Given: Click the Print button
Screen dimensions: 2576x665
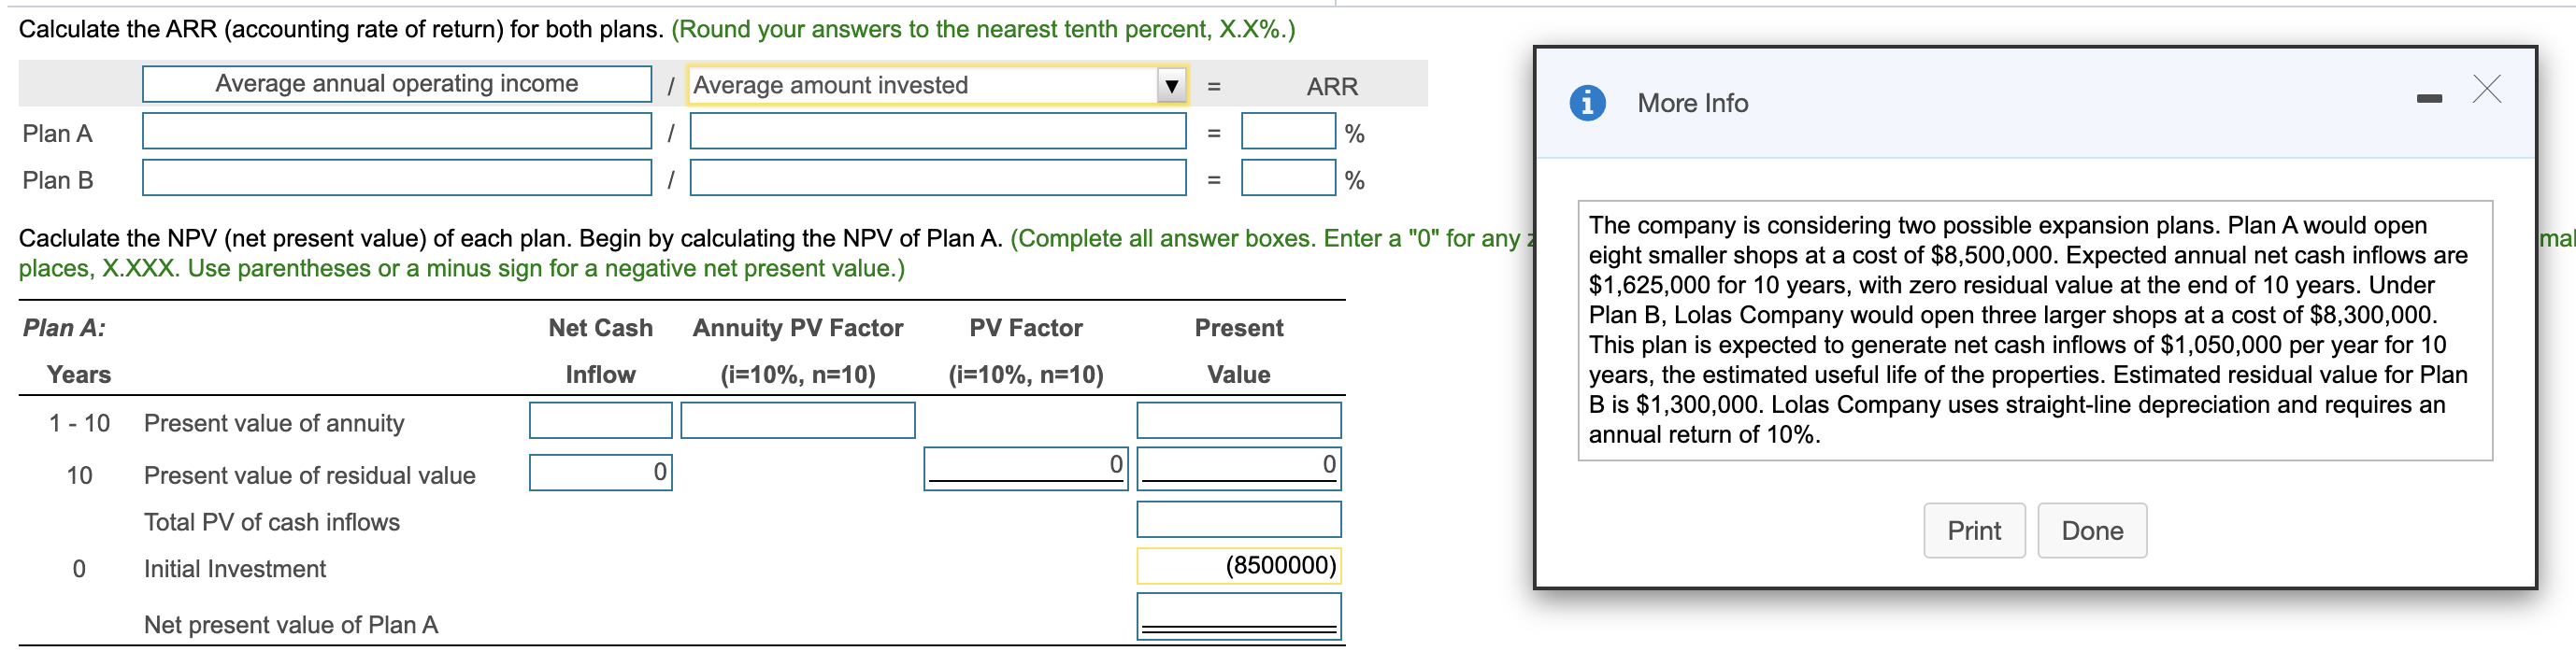Looking at the screenshot, I should [1974, 530].
